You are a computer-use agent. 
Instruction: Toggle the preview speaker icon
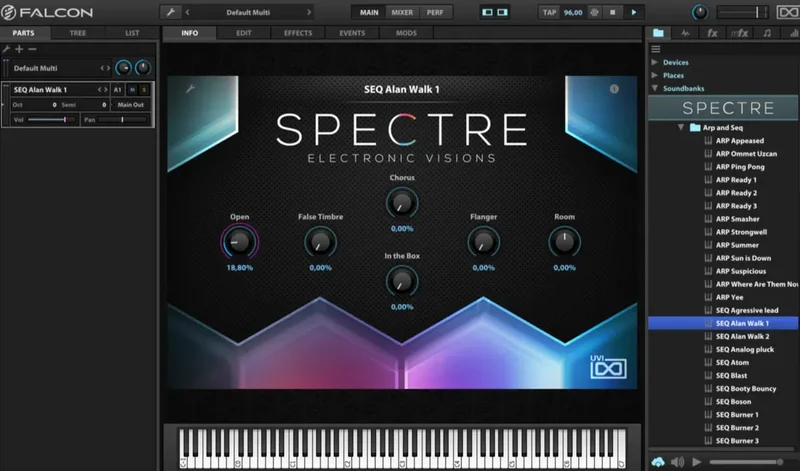[x=678, y=462]
